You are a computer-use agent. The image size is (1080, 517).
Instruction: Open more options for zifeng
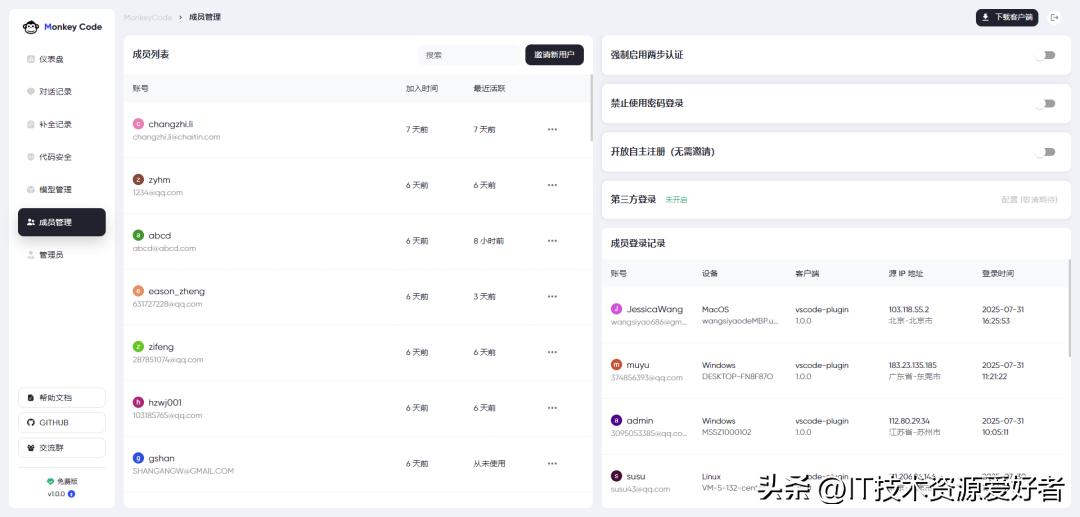[552, 352]
